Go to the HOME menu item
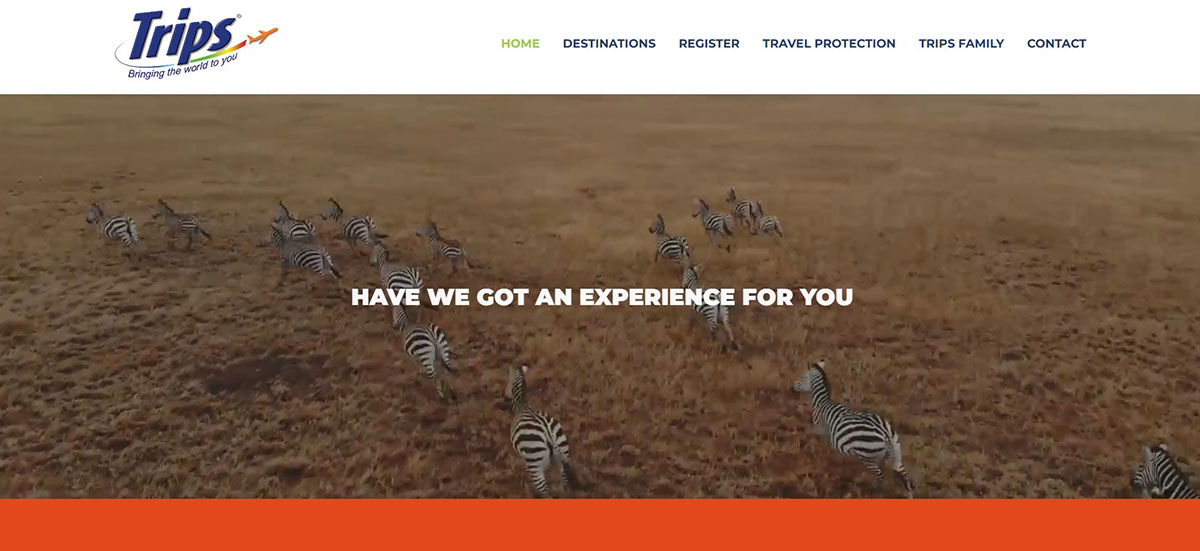 520,43
